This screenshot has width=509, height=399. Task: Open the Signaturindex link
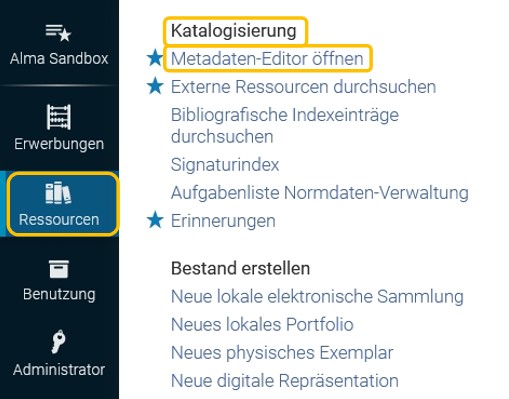pyautogui.click(x=225, y=165)
